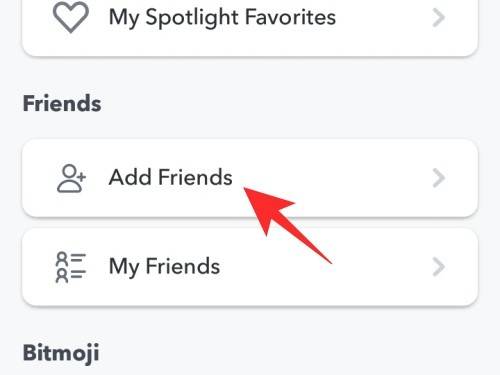
Task: Click the list lines in My Friends icon
Action: point(79,266)
